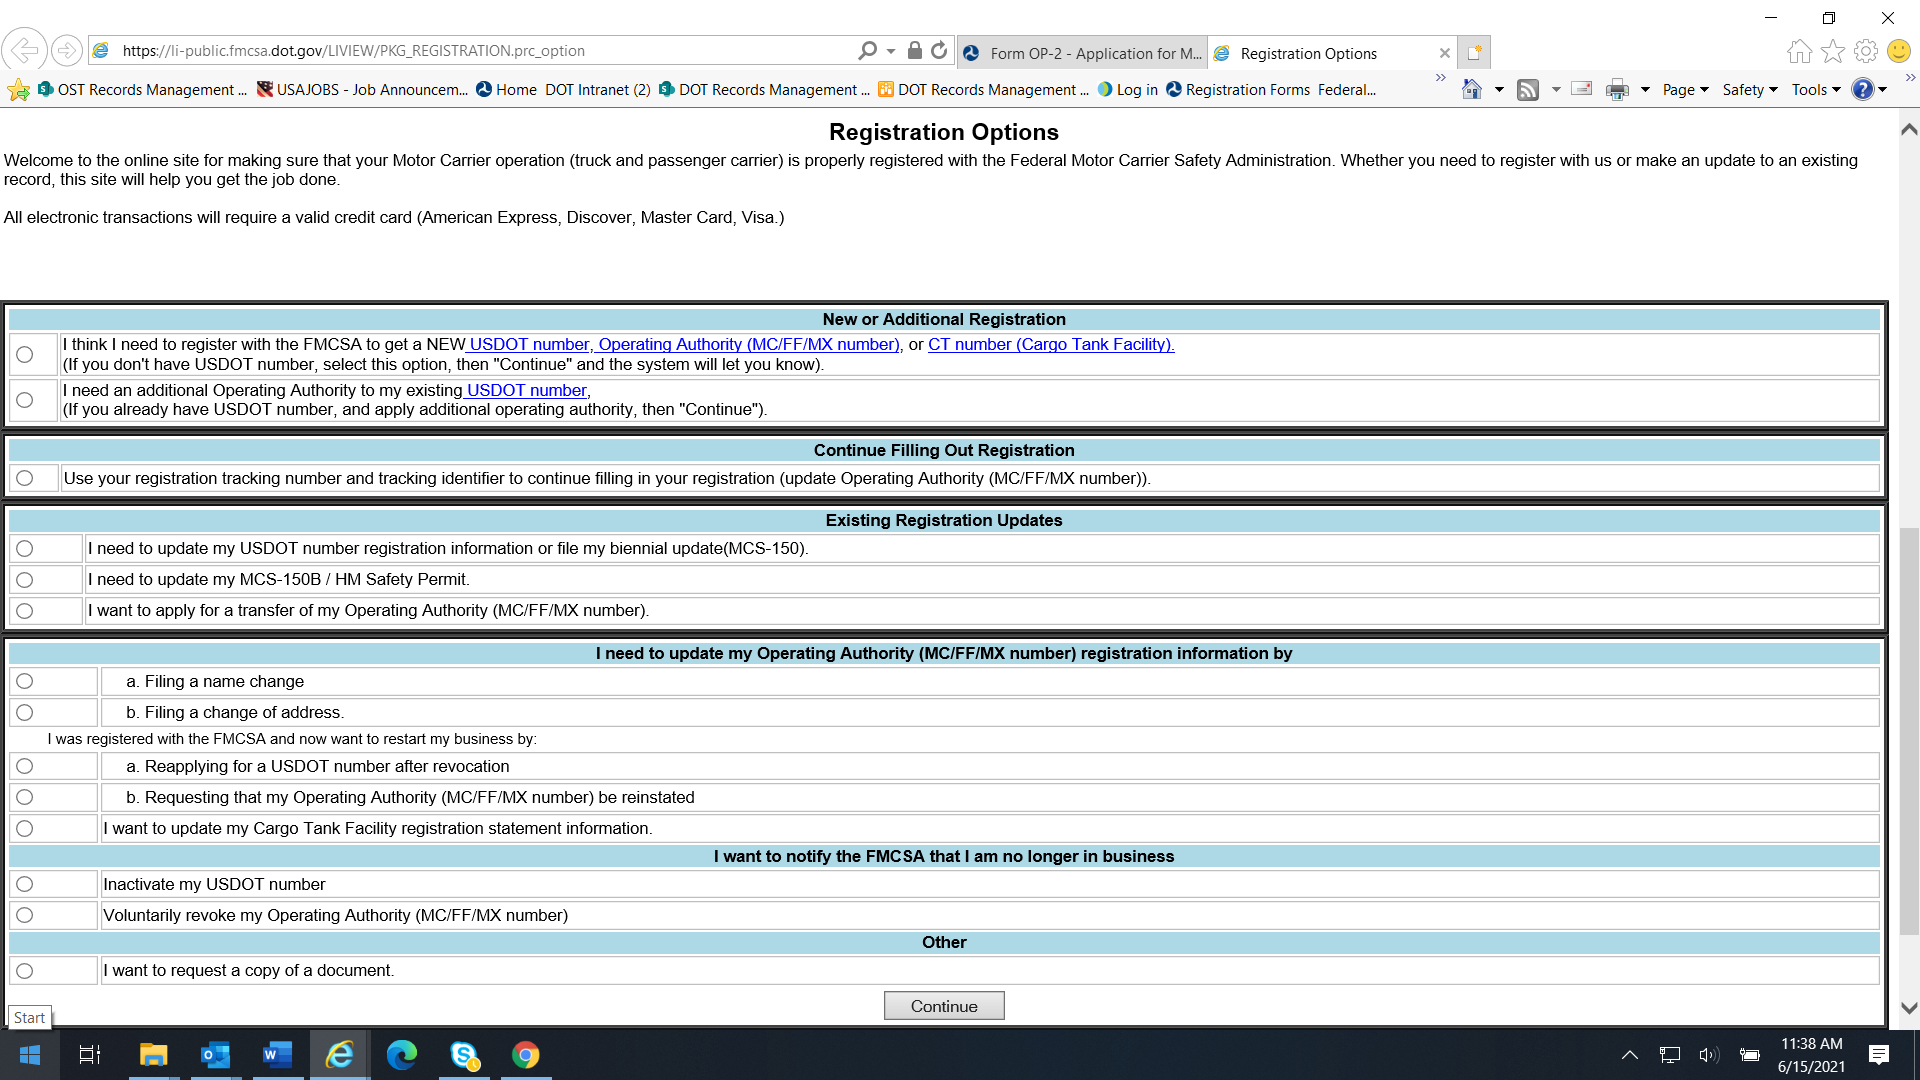Click the page vertical scrollbar down arrow
1920x1080 pixels.
1908,1008
